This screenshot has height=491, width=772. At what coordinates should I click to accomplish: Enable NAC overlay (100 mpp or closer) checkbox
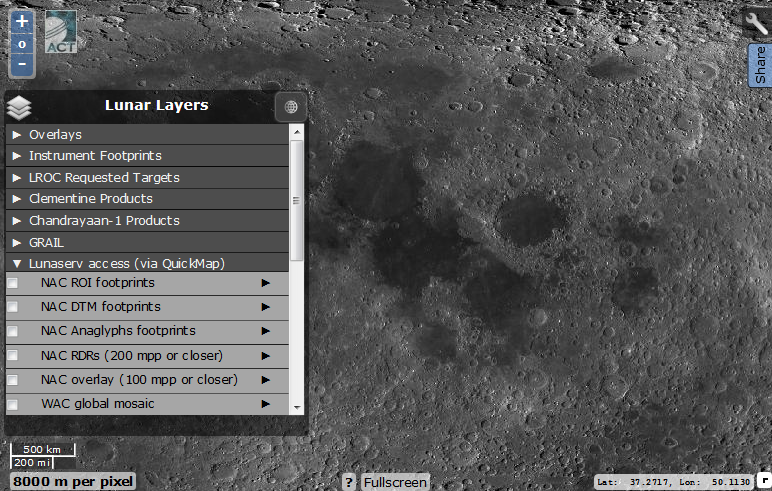coord(13,380)
